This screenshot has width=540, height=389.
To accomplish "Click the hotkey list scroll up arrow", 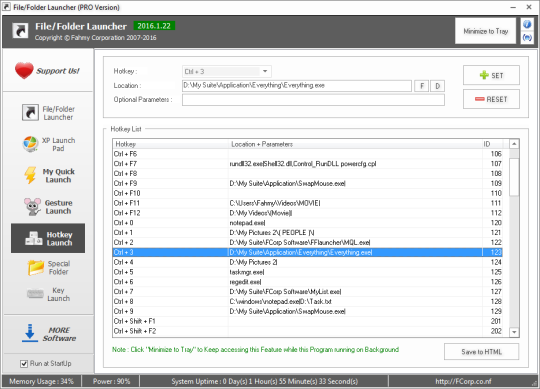I will [x=514, y=144].
